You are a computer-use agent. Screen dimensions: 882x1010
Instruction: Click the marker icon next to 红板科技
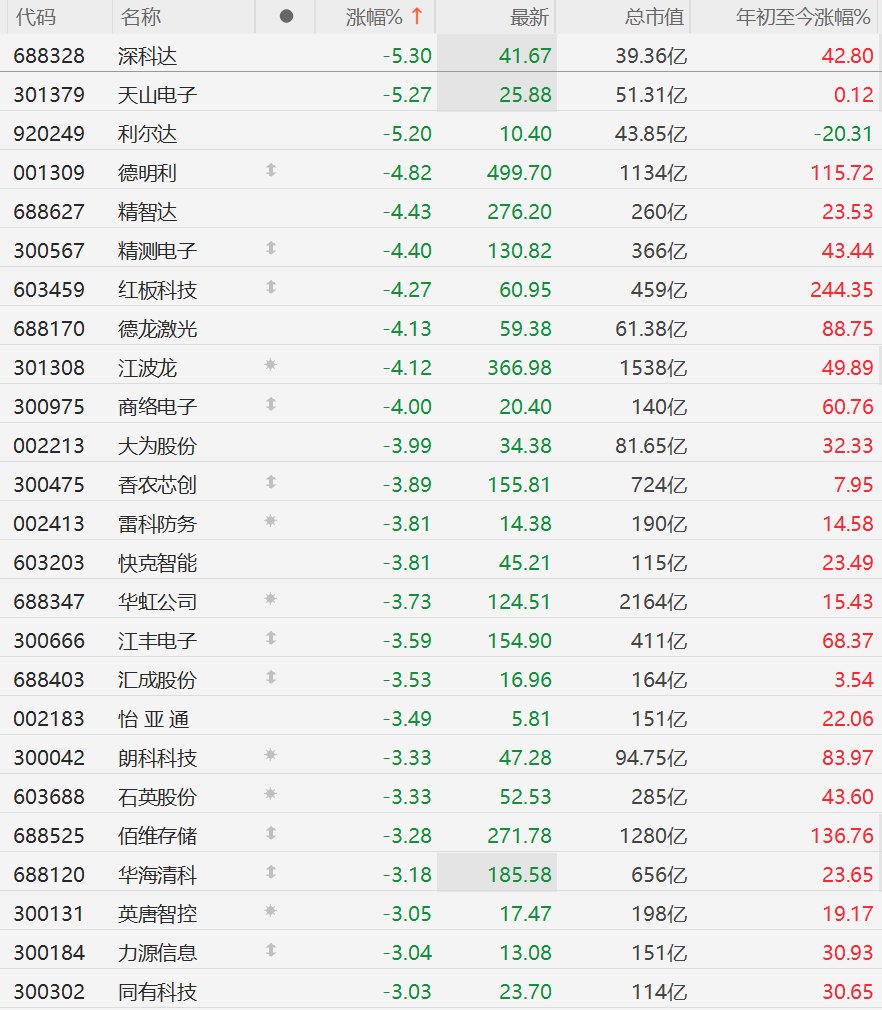(x=270, y=288)
